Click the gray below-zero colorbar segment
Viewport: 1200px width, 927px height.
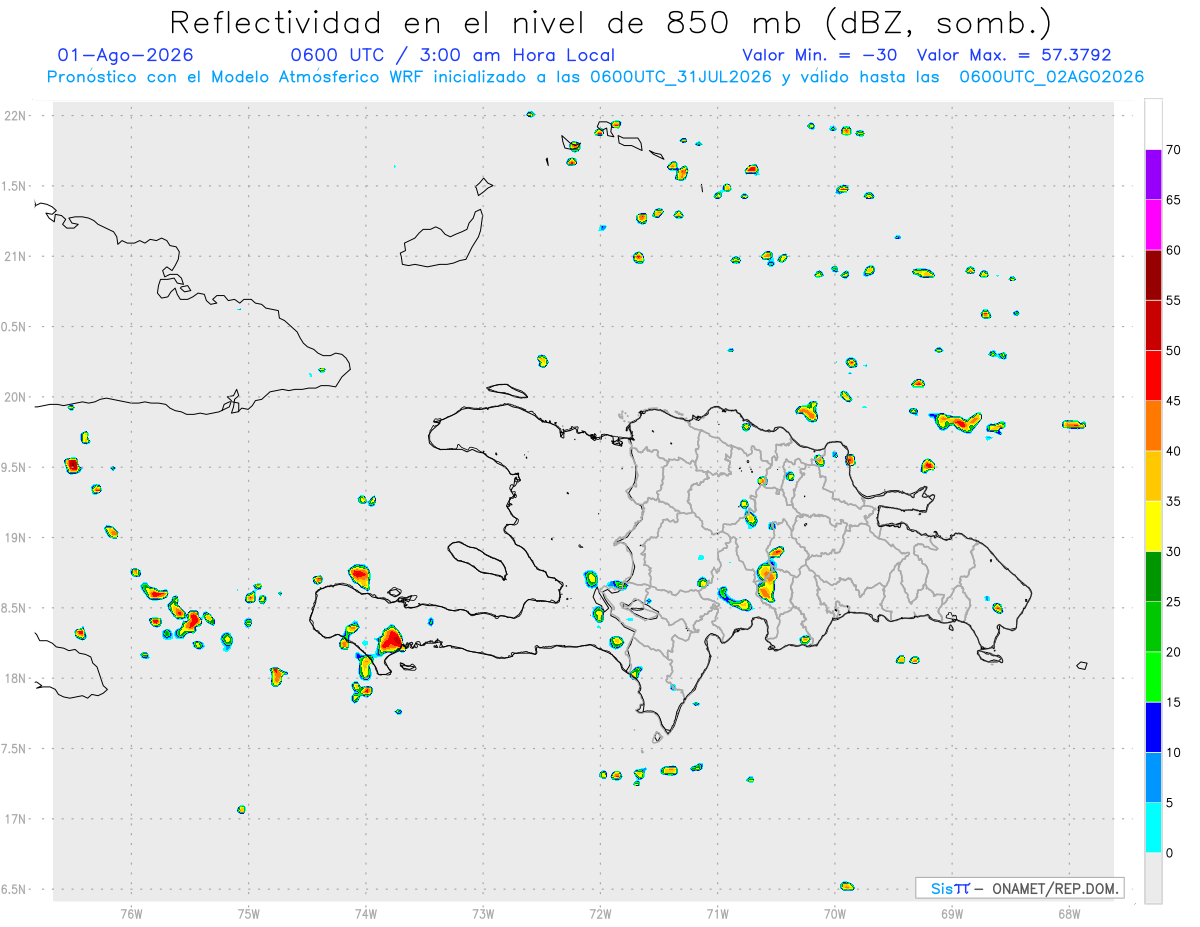(1153, 878)
